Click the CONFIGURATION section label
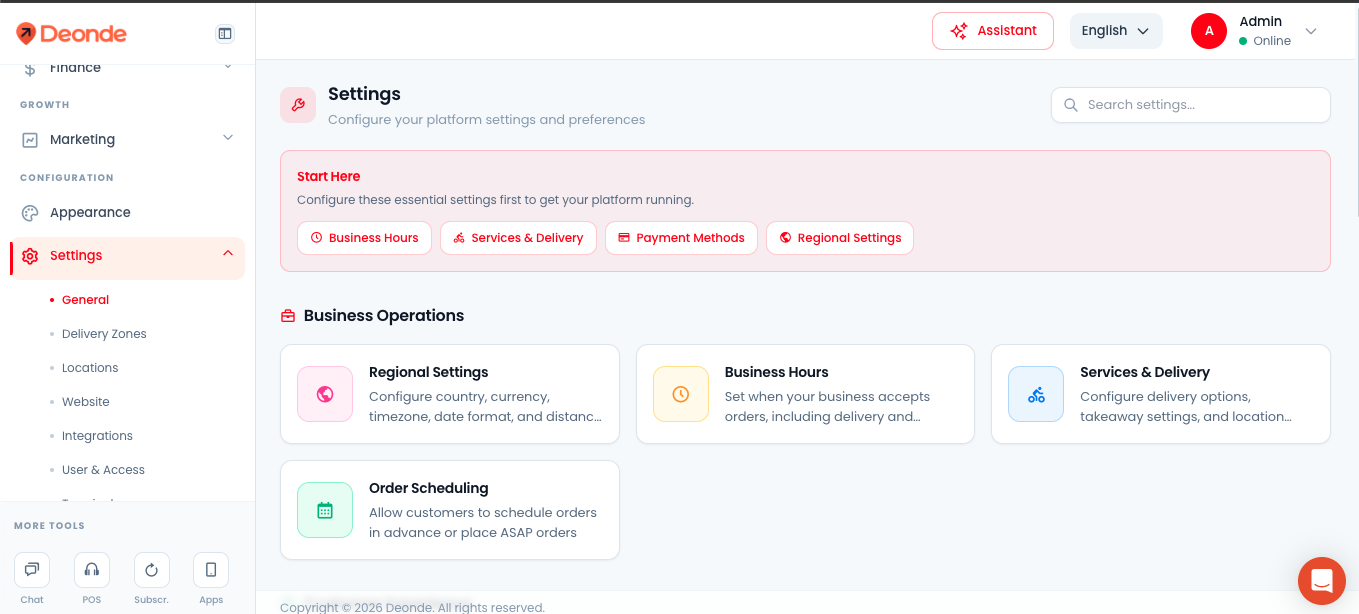The image size is (1359, 614). pos(67,178)
